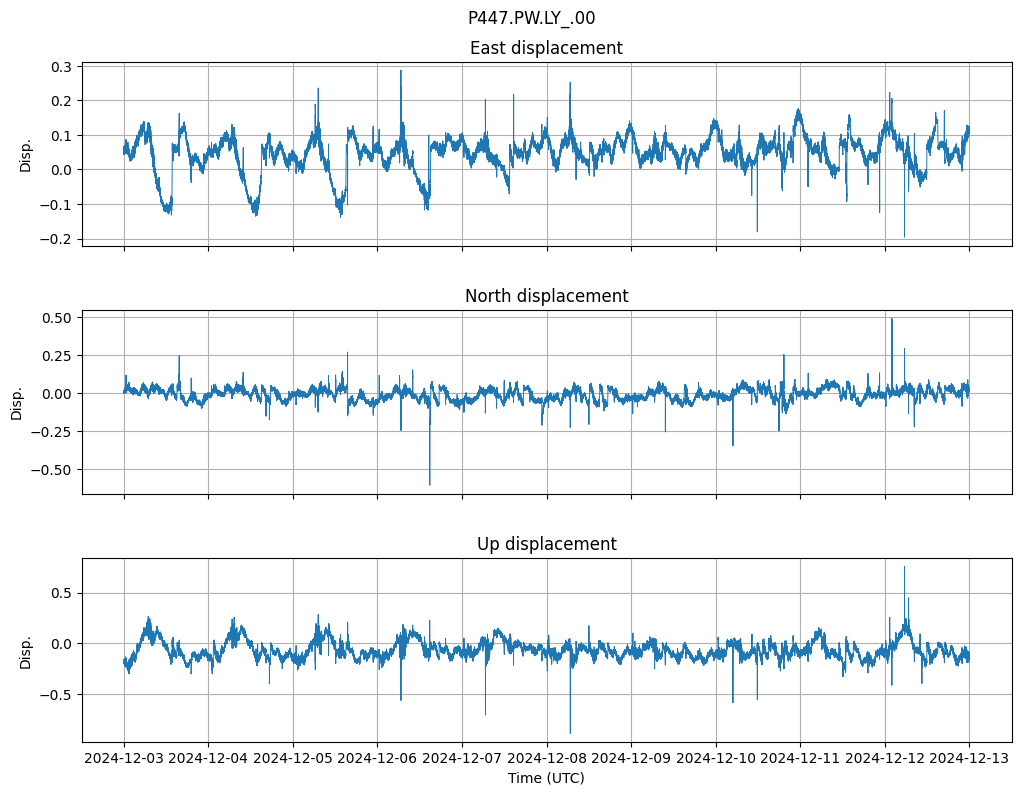The height and width of the screenshot is (795, 1021).
Task: Click the 0.3 tick on the East y-axis
Action: 60,67
